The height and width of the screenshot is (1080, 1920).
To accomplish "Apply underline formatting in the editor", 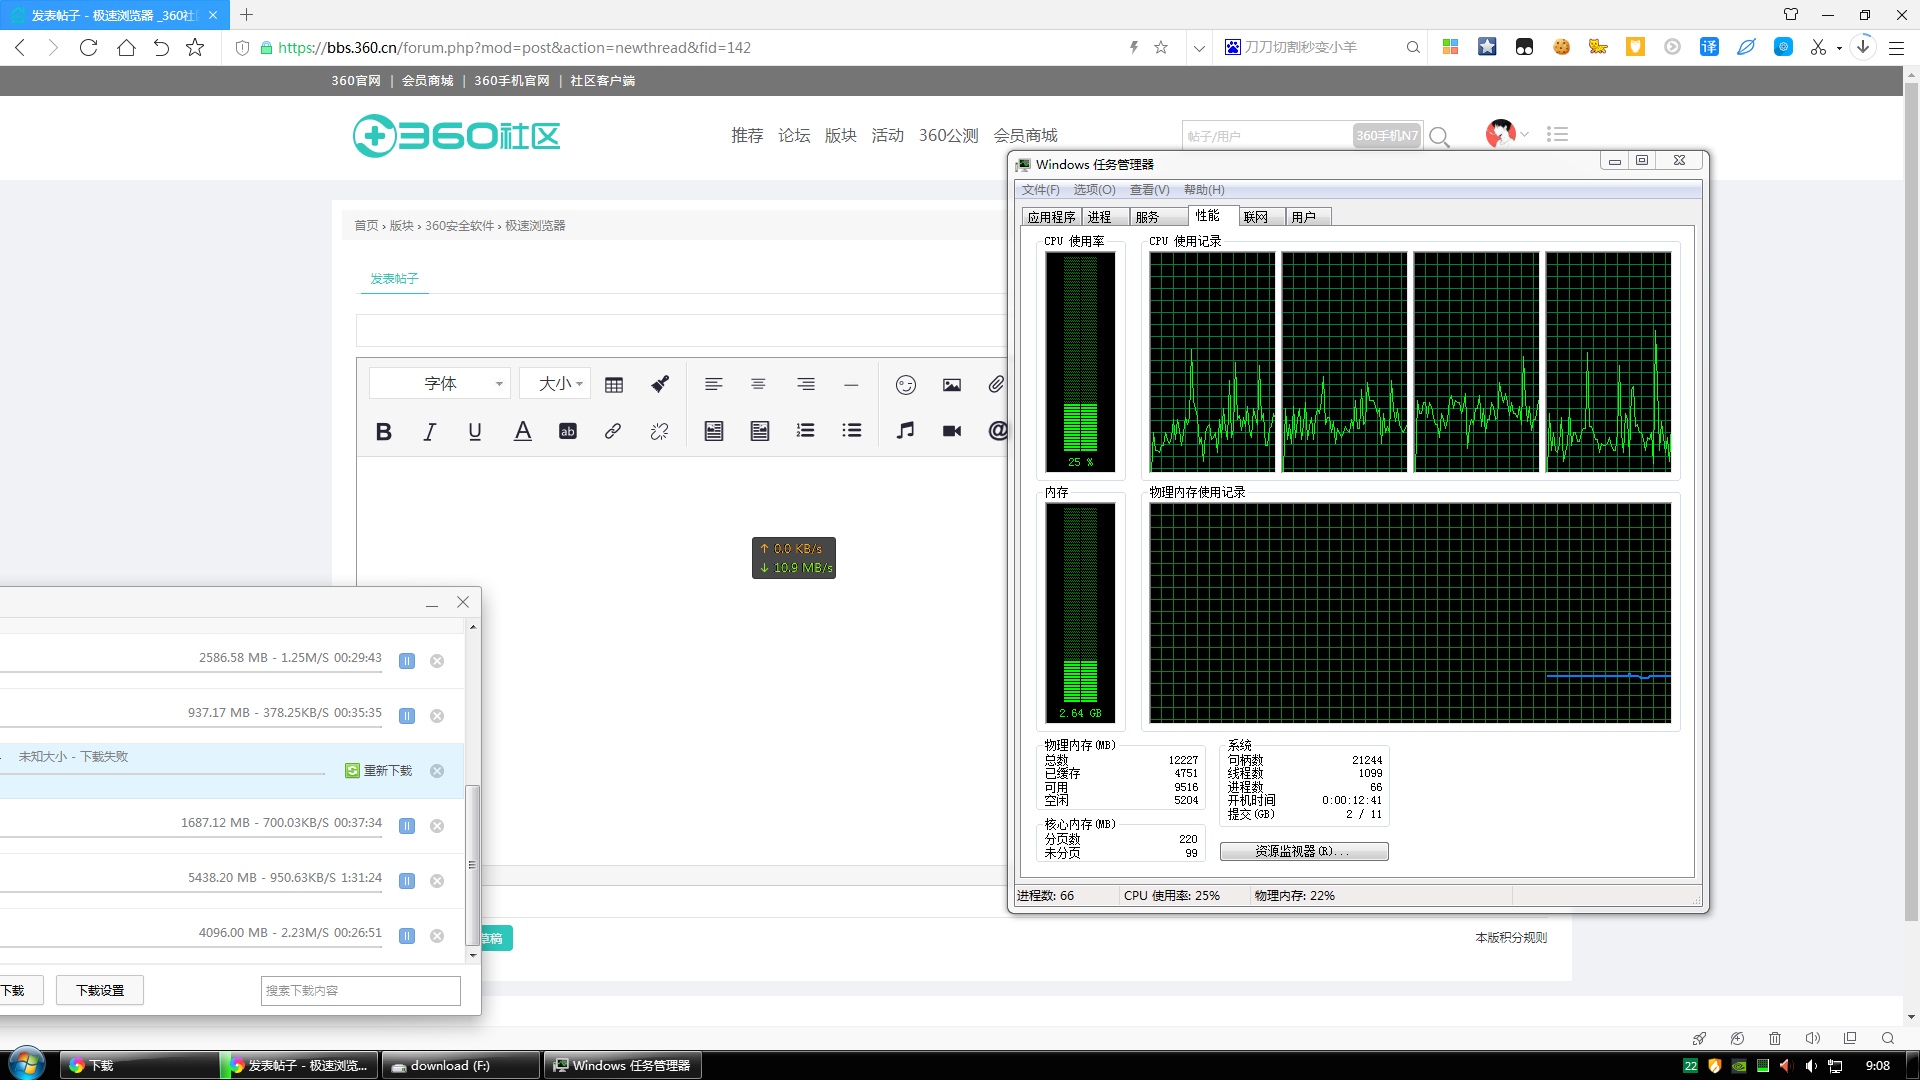I will coord(475,431).
